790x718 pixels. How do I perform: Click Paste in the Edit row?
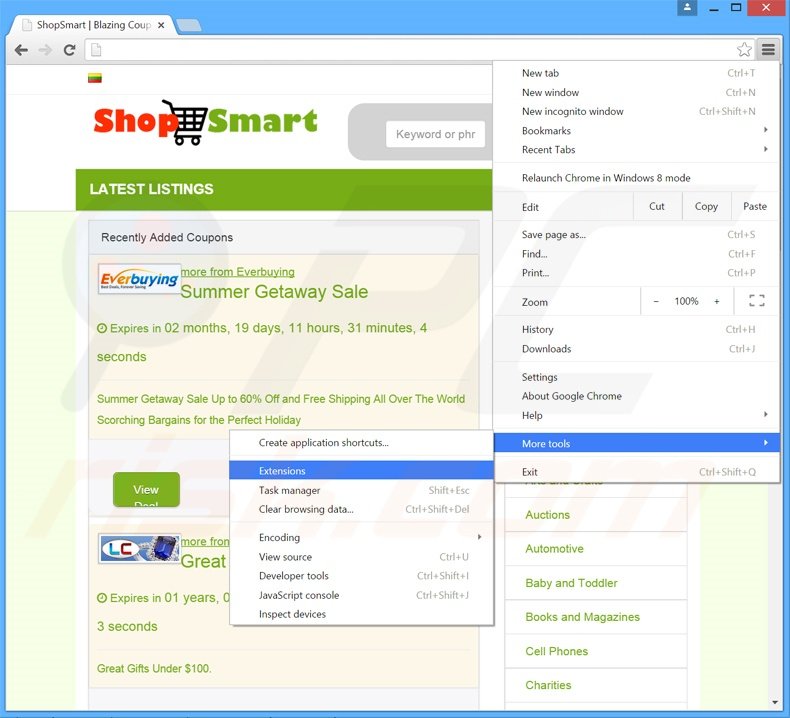(x=755, y=206)
